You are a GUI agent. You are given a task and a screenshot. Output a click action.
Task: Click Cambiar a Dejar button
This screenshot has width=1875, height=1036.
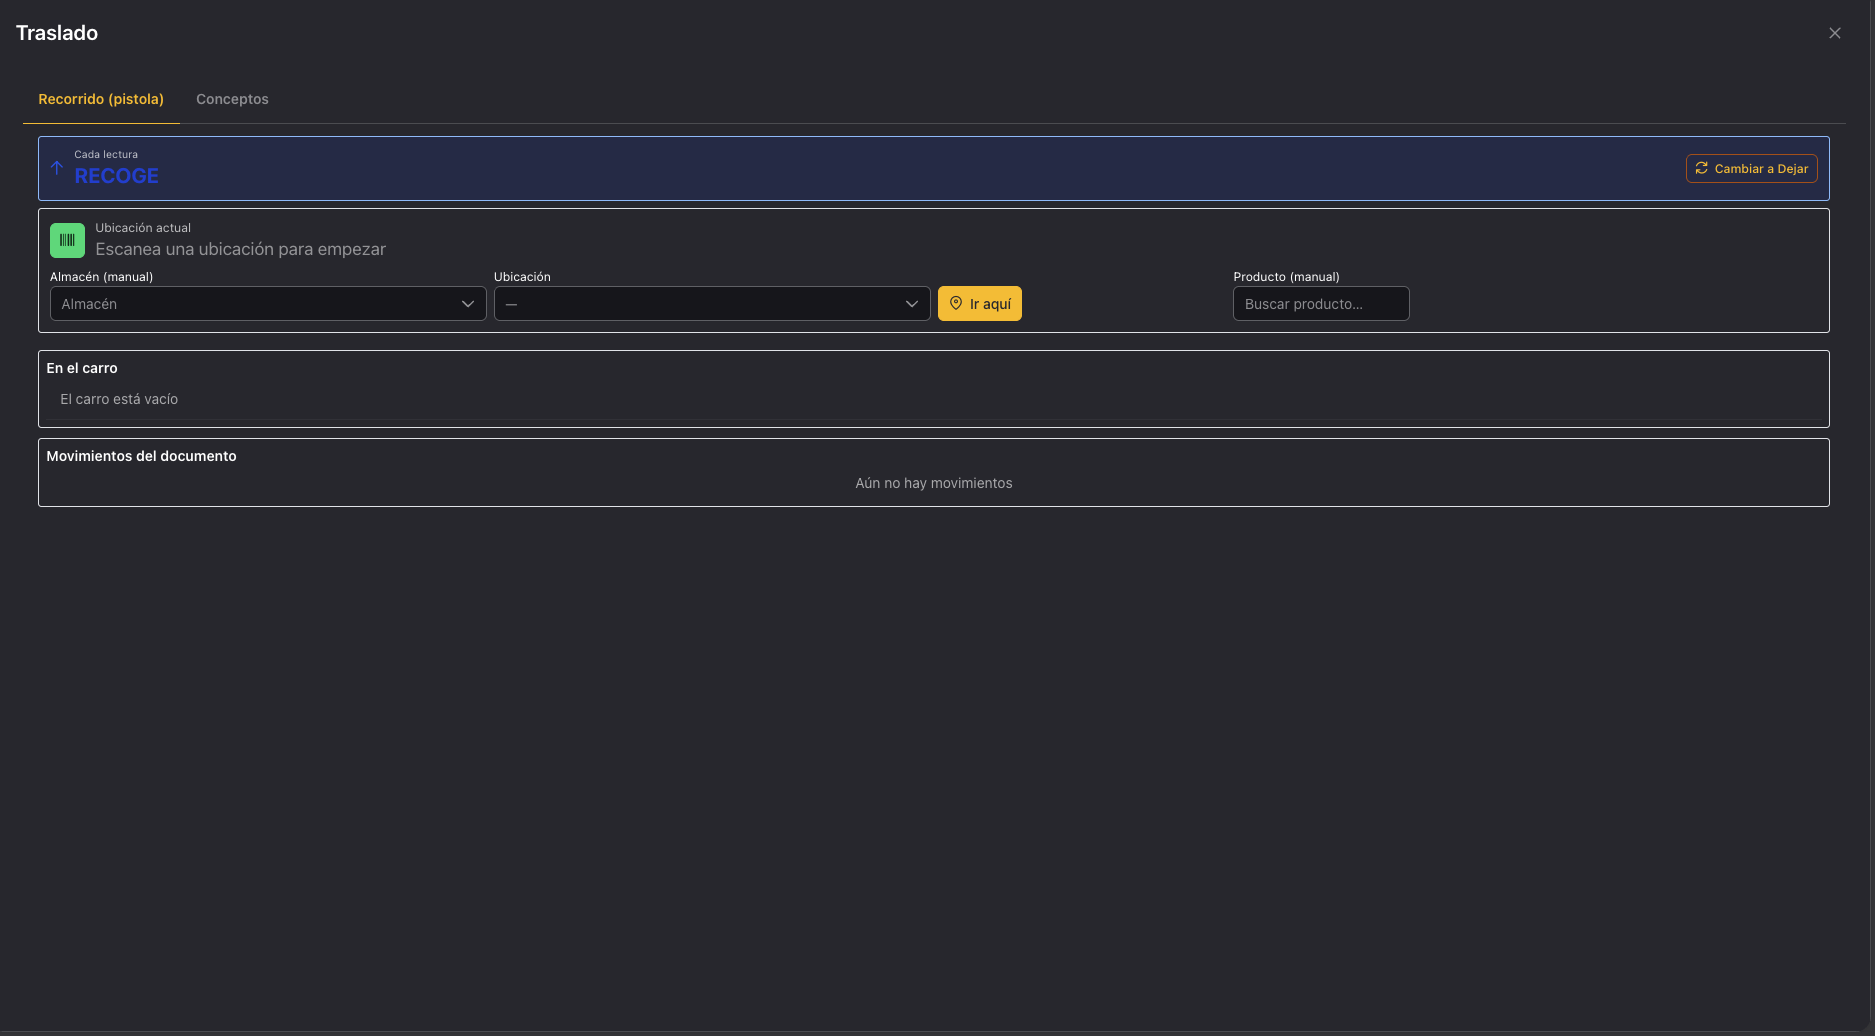tap(1751, 169)
